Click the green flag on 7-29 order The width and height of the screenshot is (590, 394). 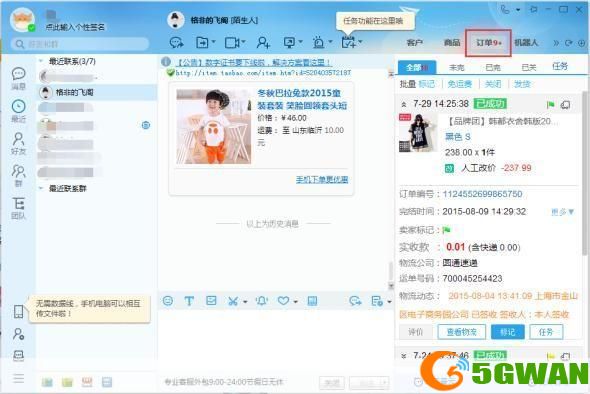pos(550,105)
